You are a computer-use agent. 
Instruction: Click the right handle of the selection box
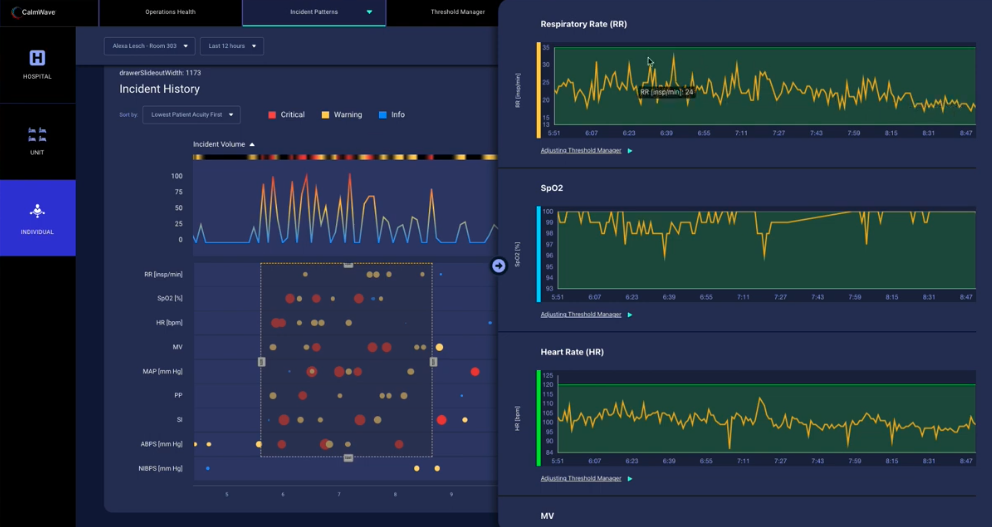pos(433,361)
